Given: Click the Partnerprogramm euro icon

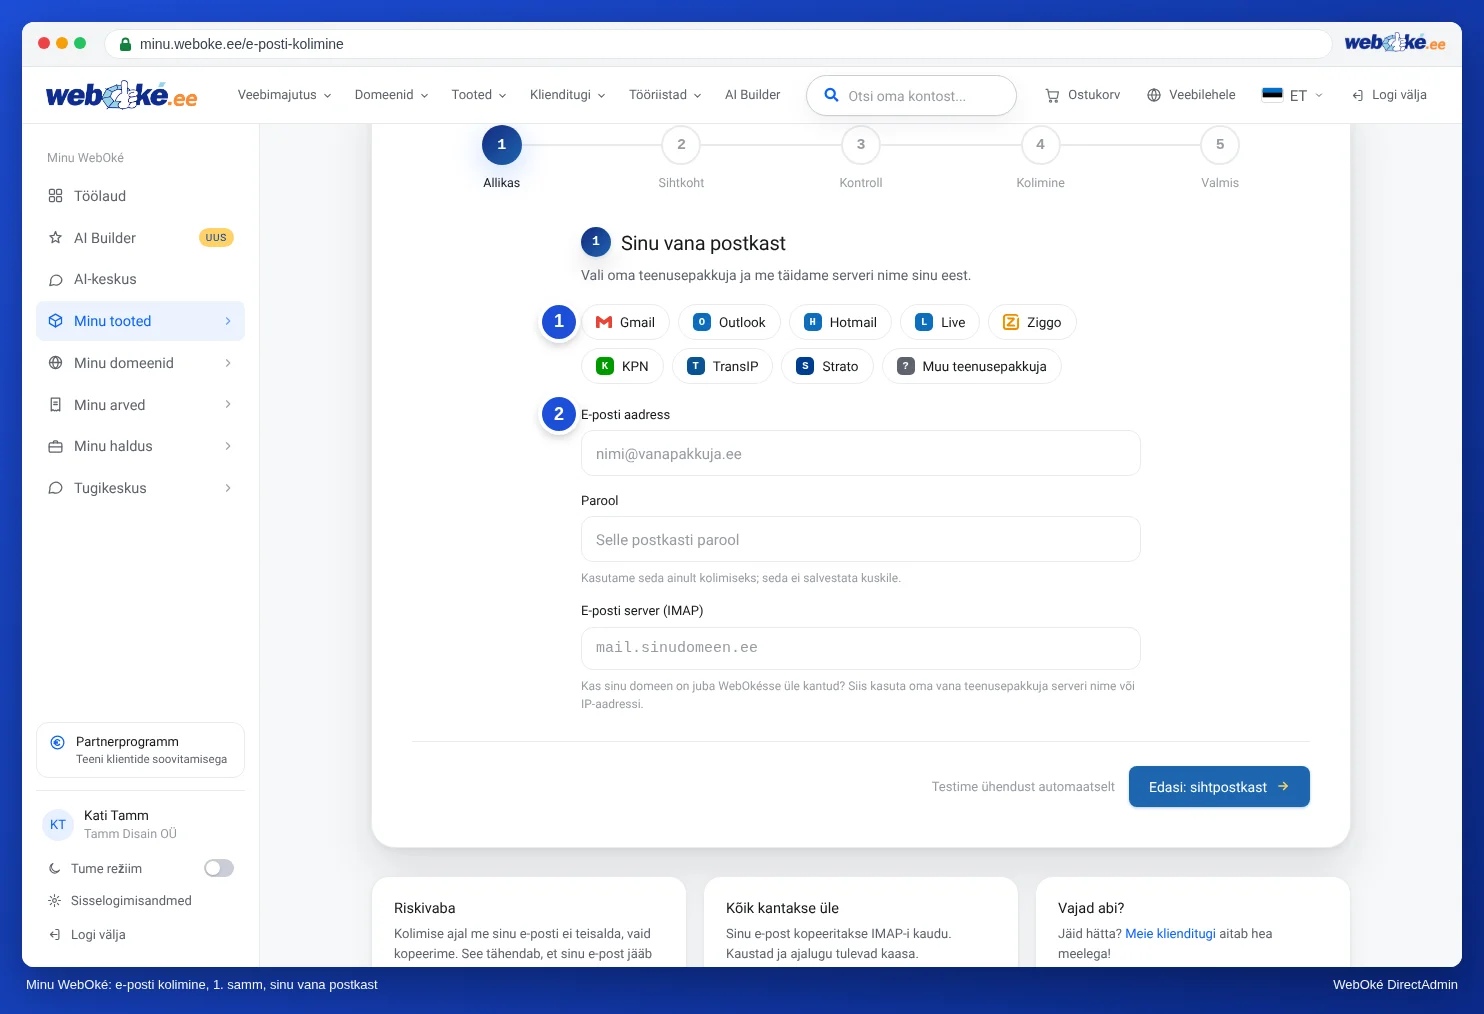Looking at the screenshot, I should tap(58, 742).
